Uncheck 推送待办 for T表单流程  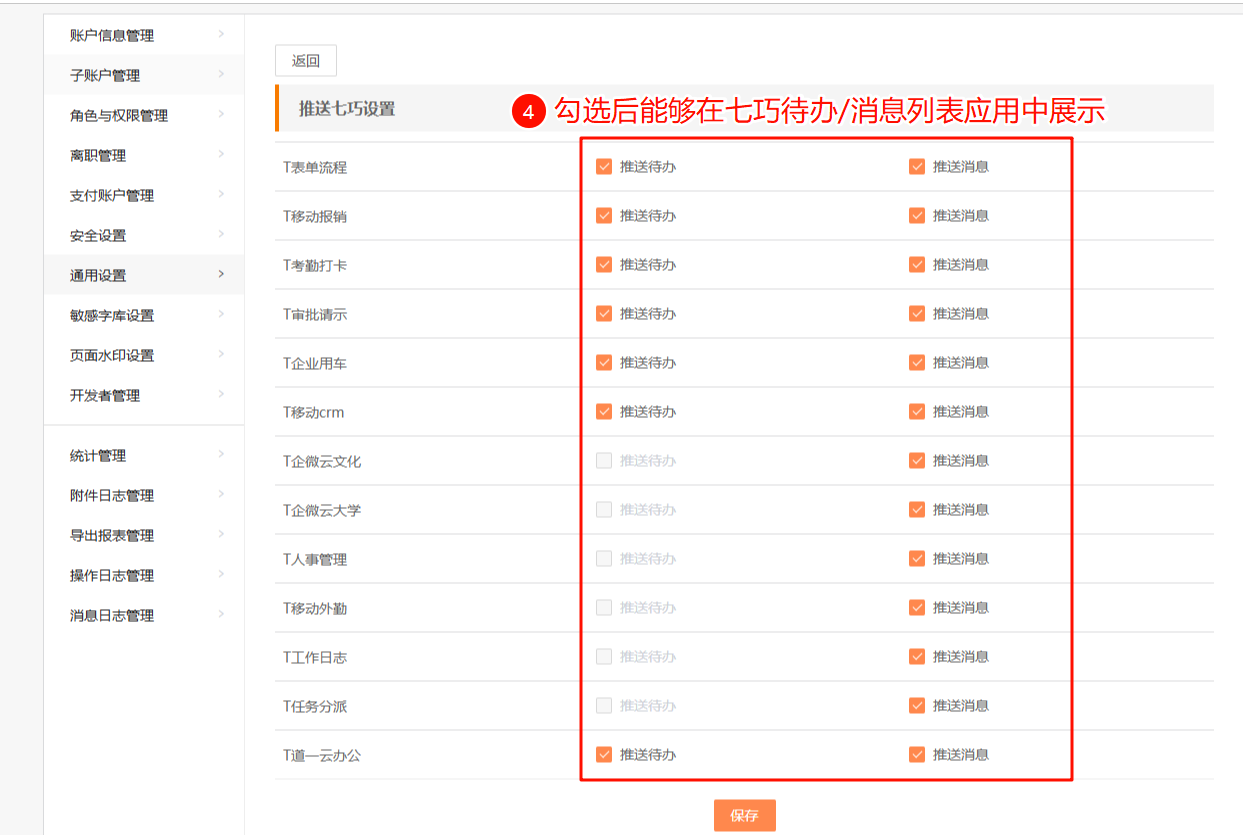pyautogui.click(x=603, y=167)
